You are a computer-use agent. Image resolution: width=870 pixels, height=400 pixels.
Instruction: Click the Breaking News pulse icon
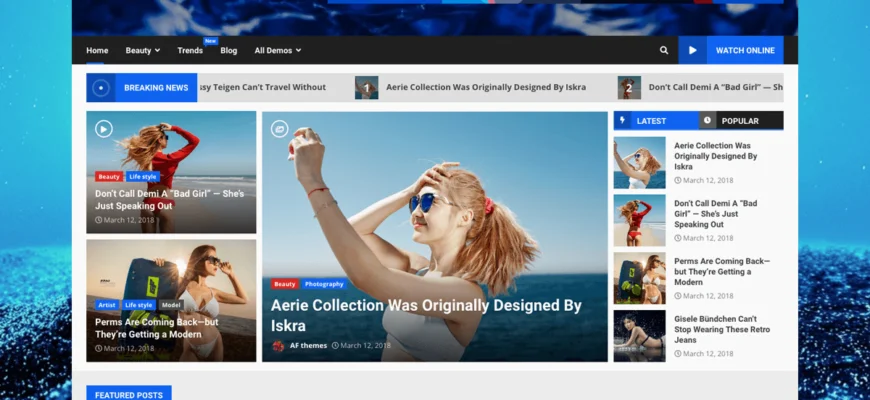point(100,88)
